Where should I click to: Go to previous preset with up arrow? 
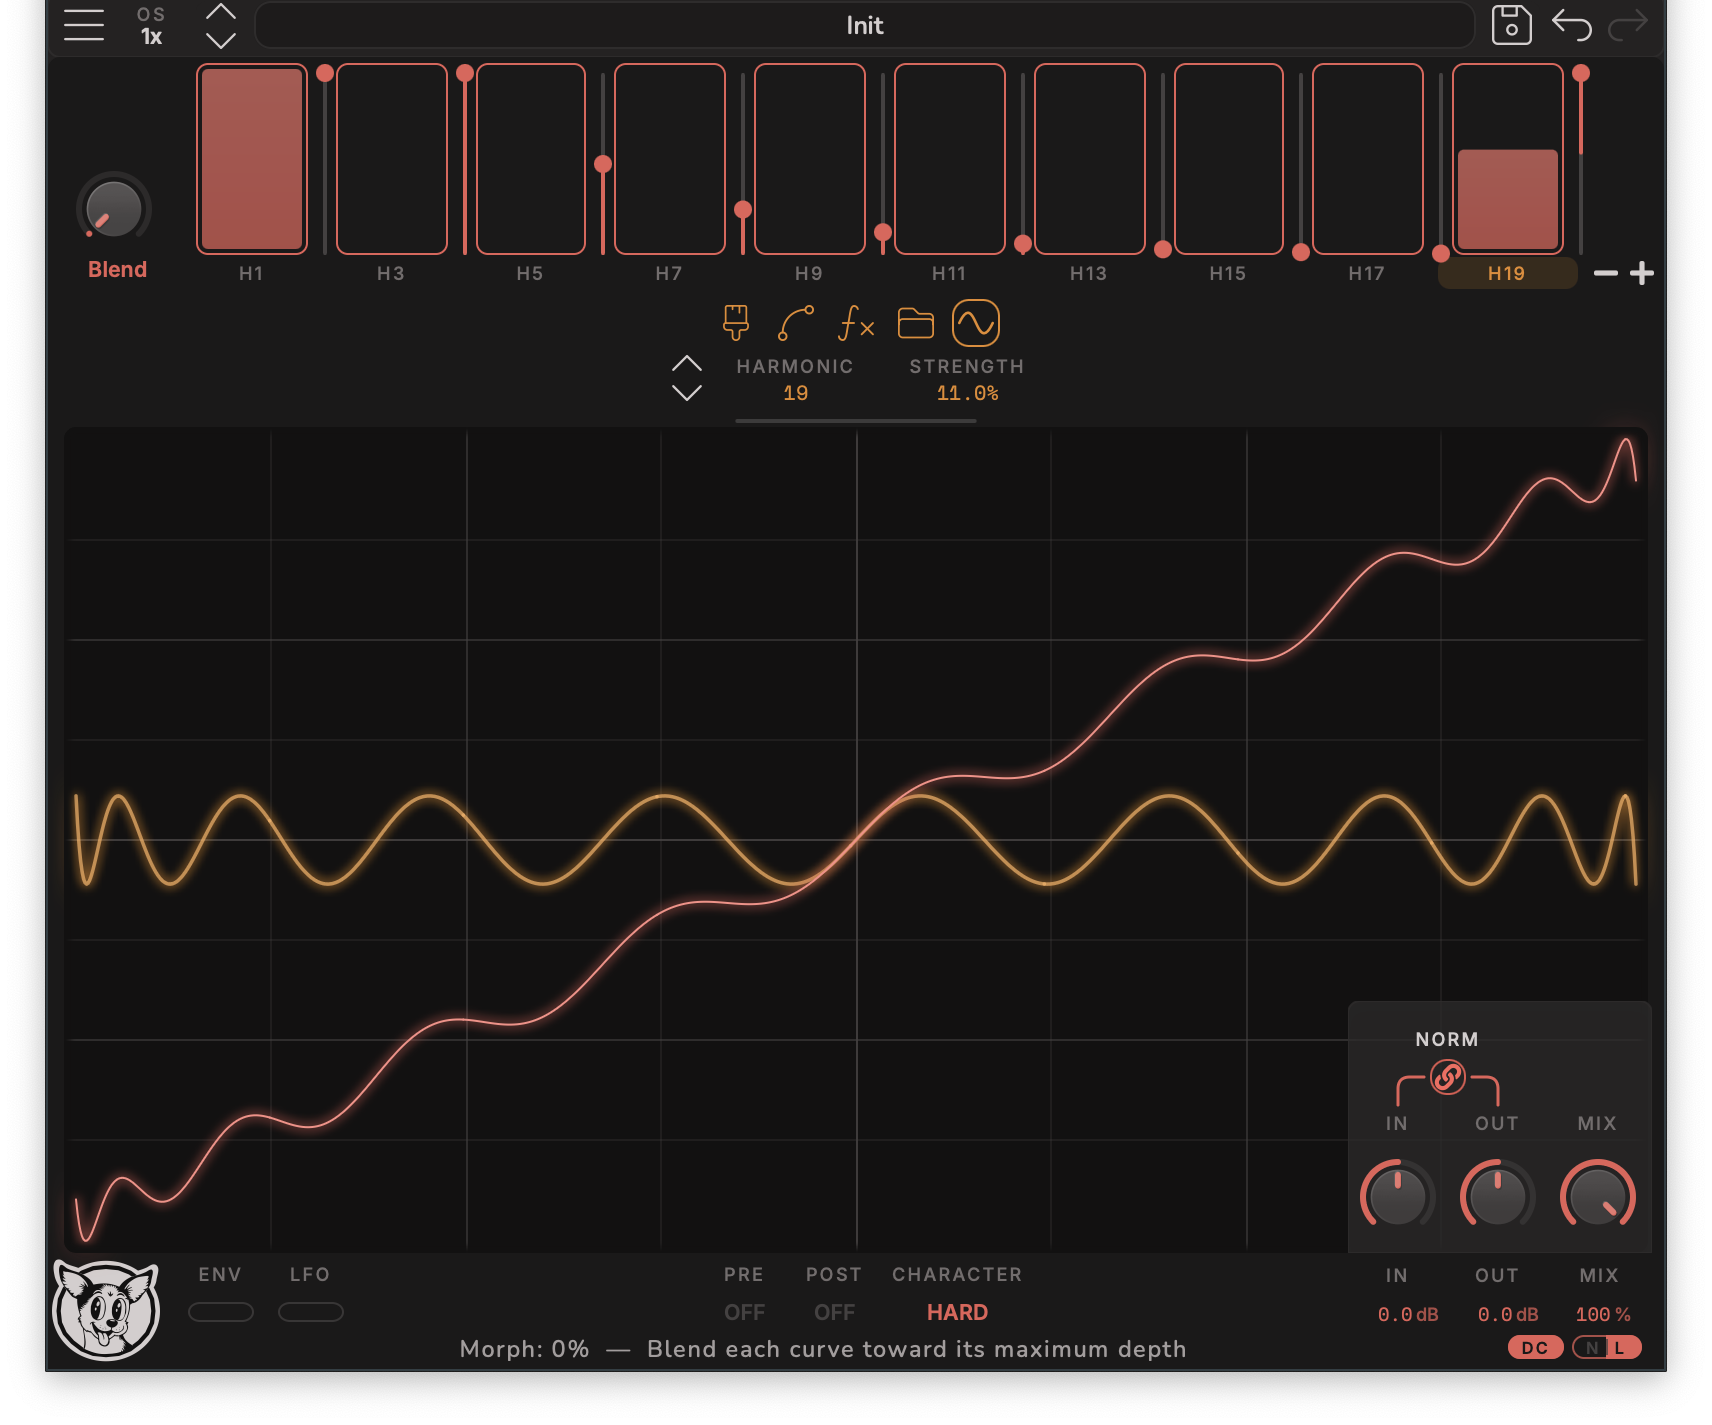pyautogui.click(x=220, y=13)
